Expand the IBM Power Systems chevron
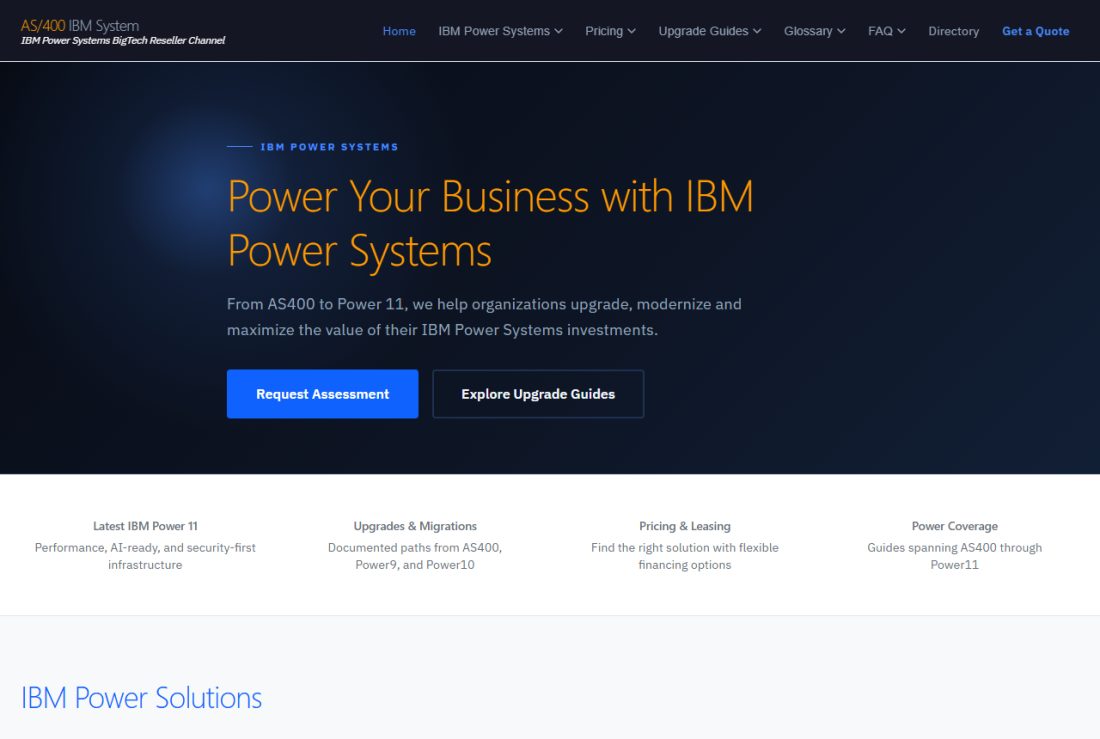 coord(558,31)
